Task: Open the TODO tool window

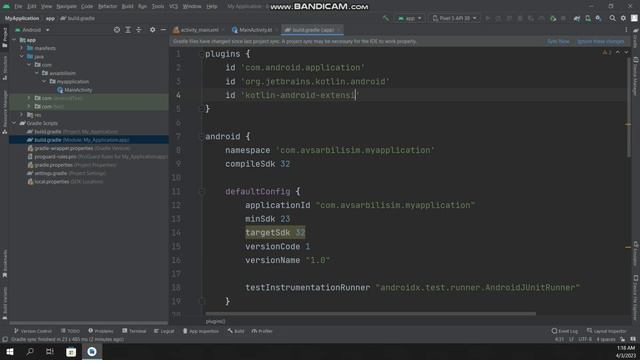Action: click(70, 331)
